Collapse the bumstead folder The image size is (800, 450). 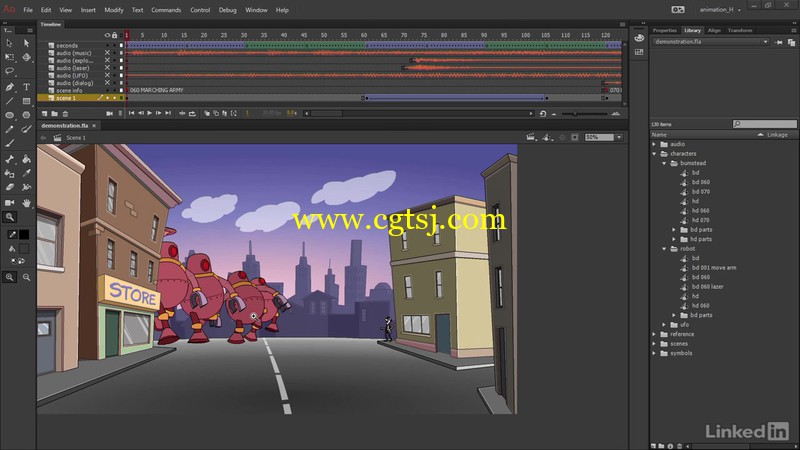[x=664, y=163]
